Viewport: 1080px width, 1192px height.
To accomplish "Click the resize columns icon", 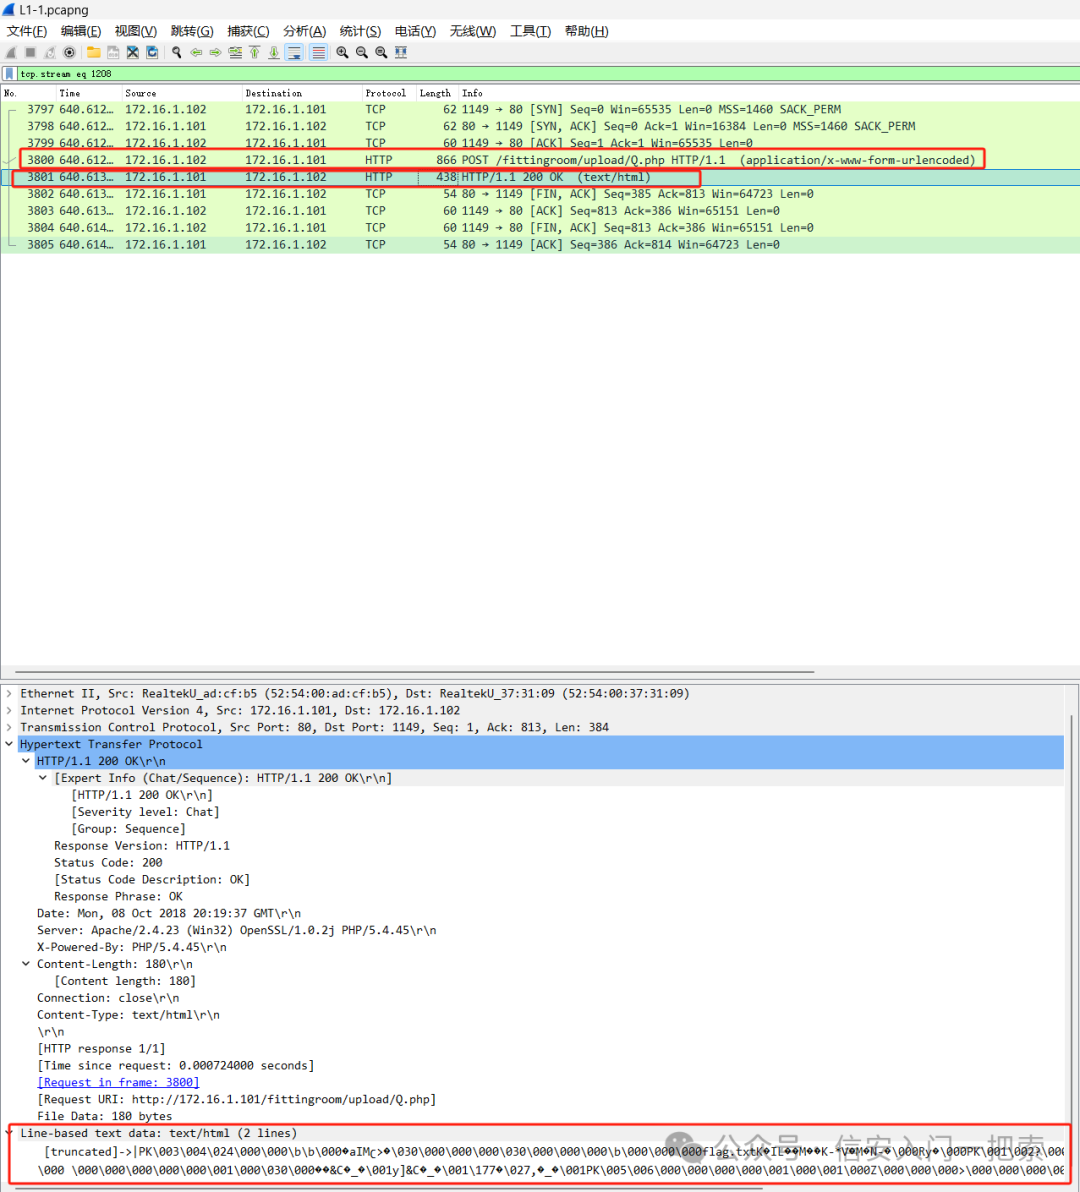I will tap(401, 52).
